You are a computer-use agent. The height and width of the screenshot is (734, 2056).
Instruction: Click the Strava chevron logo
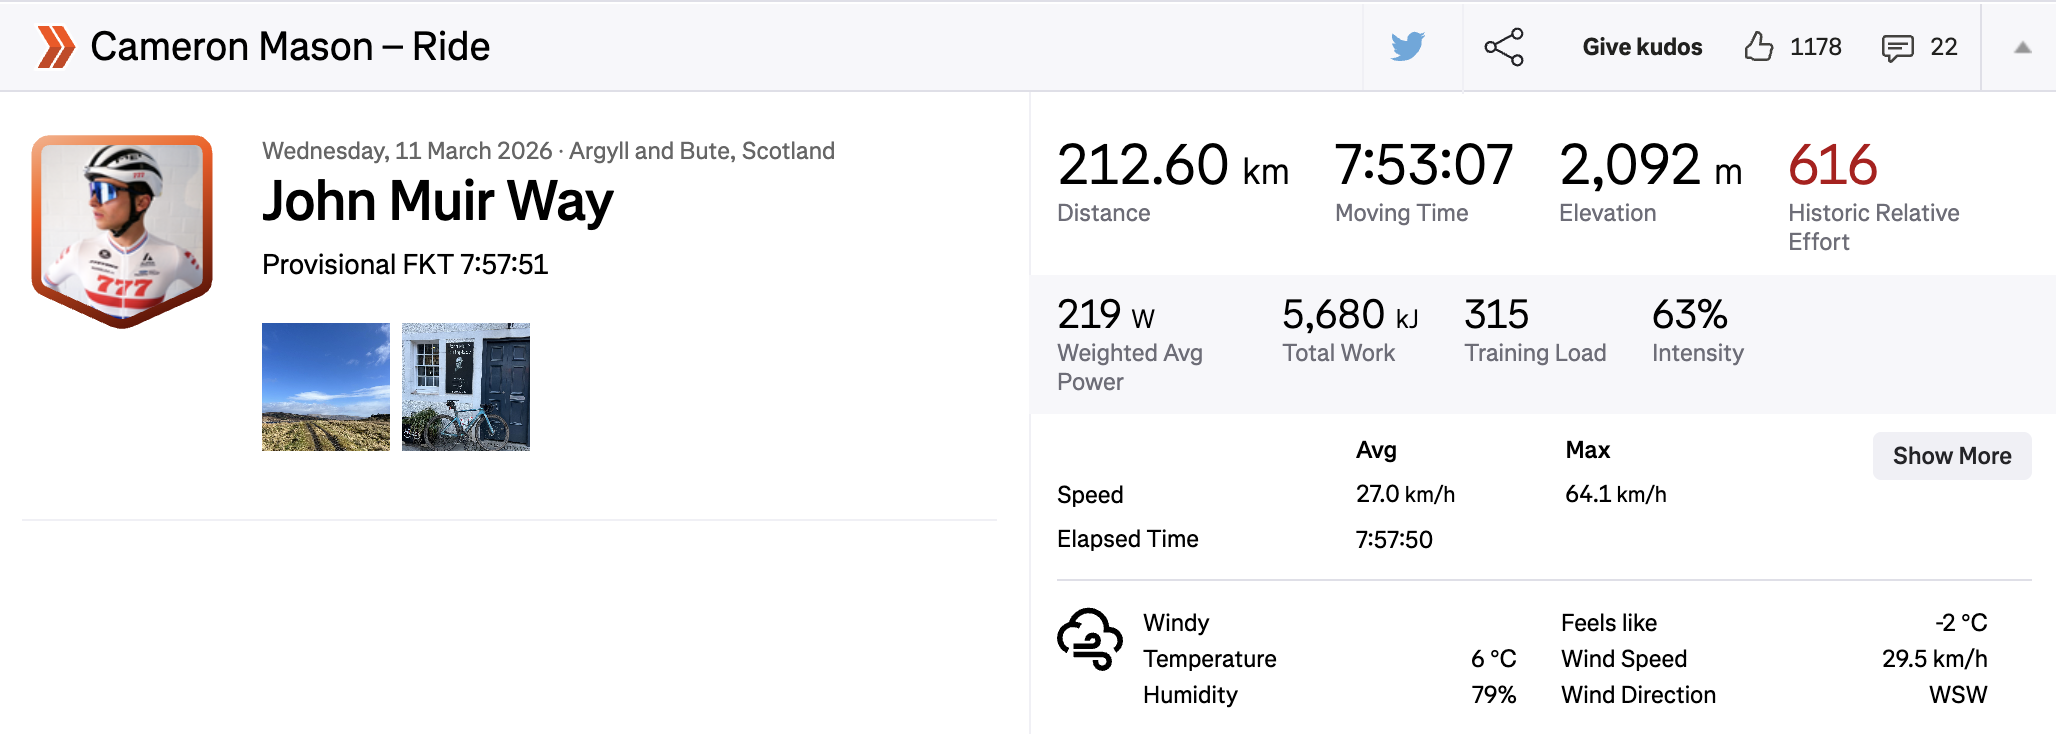[55, 45]
